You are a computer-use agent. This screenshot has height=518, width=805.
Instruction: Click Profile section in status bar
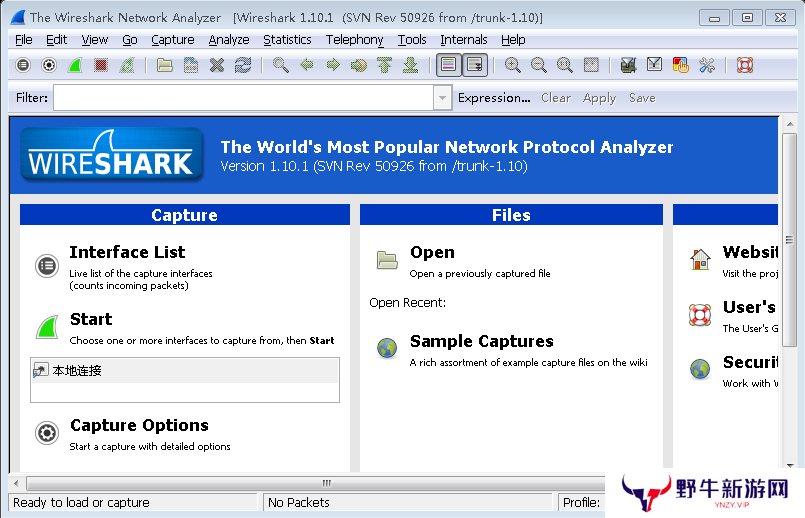tap(581, 502)
